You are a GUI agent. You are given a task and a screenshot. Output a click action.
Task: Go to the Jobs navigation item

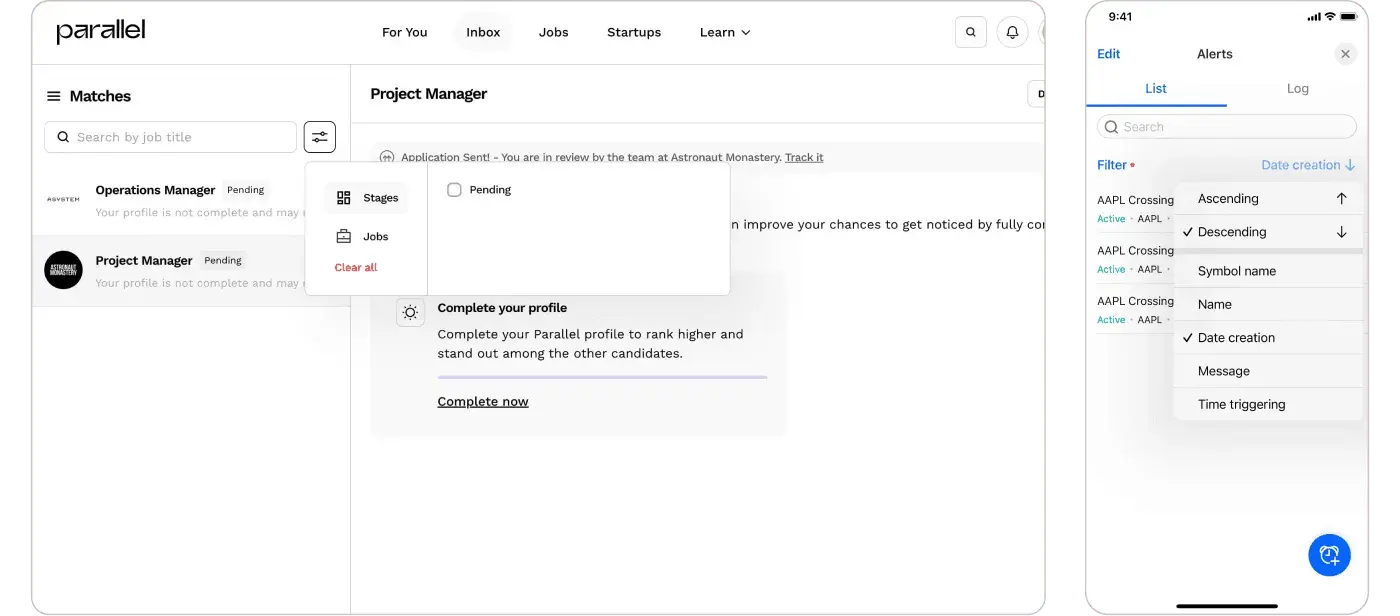[553, 32]
